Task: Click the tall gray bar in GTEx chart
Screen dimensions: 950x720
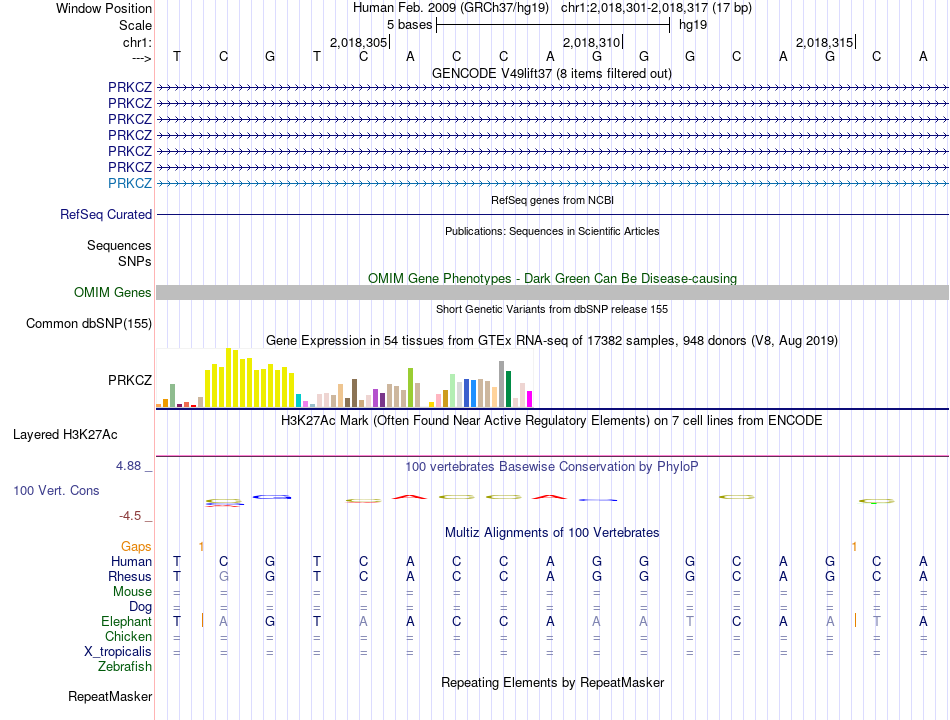Action: click(502, 384)
